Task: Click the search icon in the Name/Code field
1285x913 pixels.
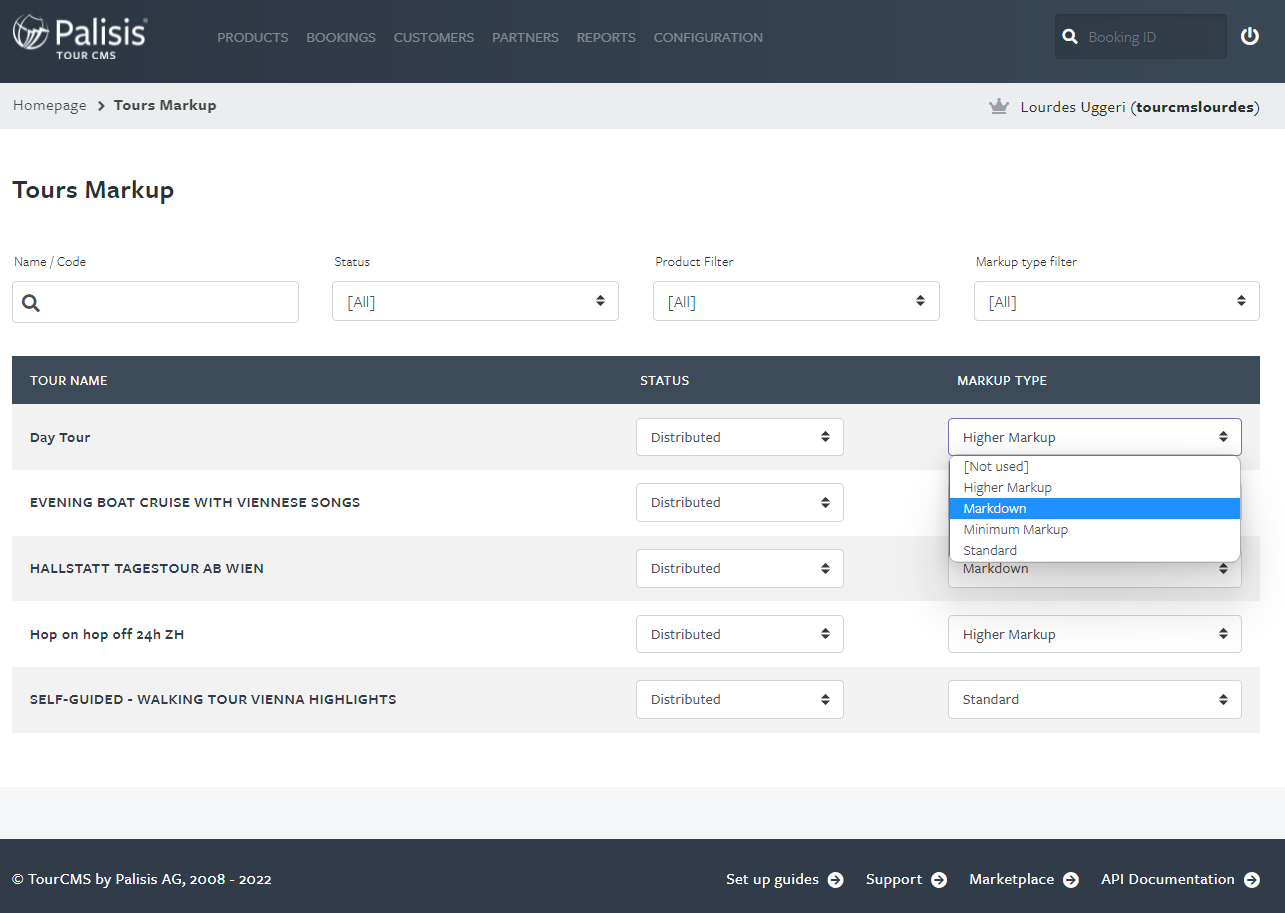Action: 30,302
